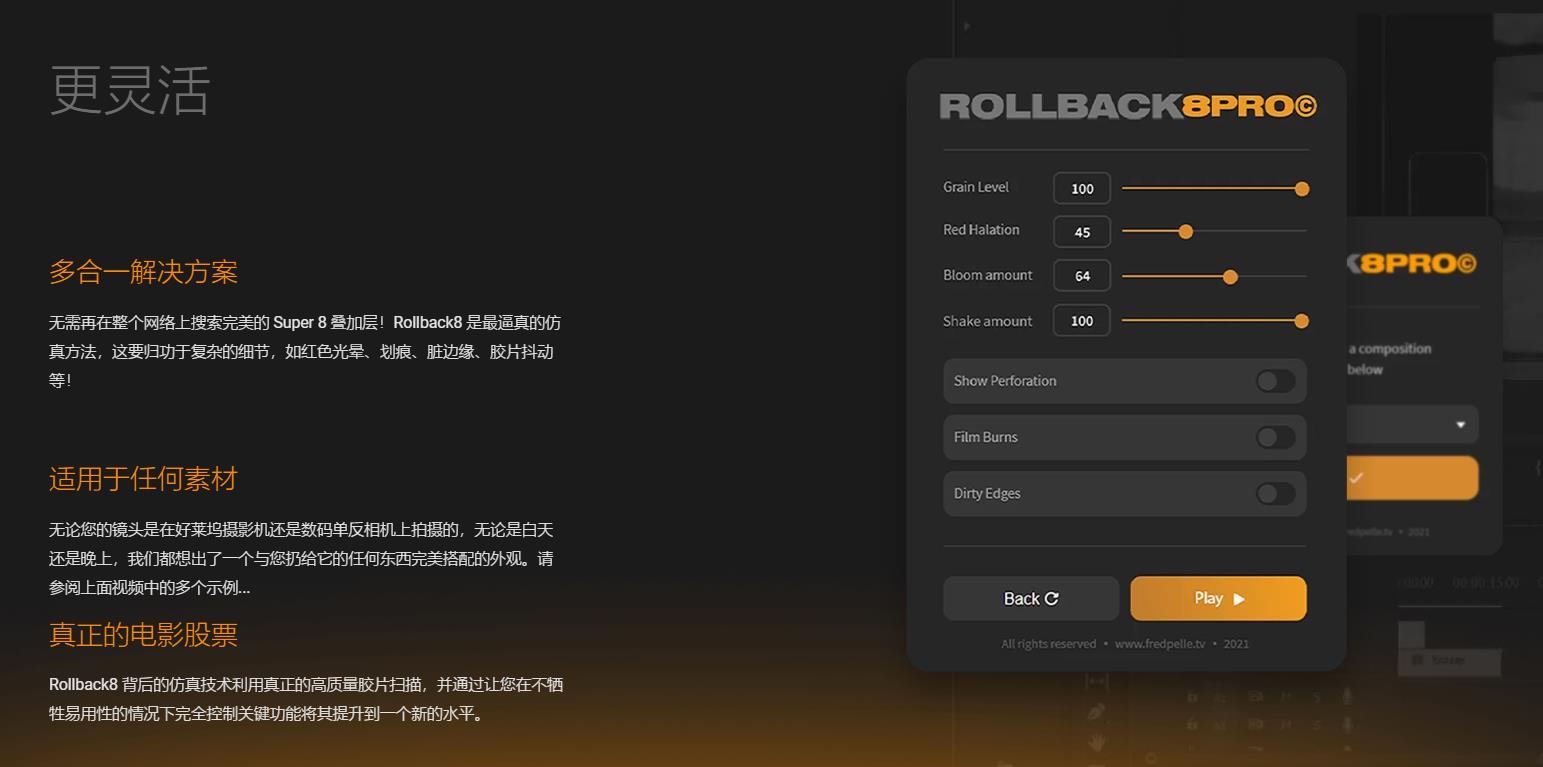
Task: Click the heading 多合一解决方案
Action: [x=143, y=272]
